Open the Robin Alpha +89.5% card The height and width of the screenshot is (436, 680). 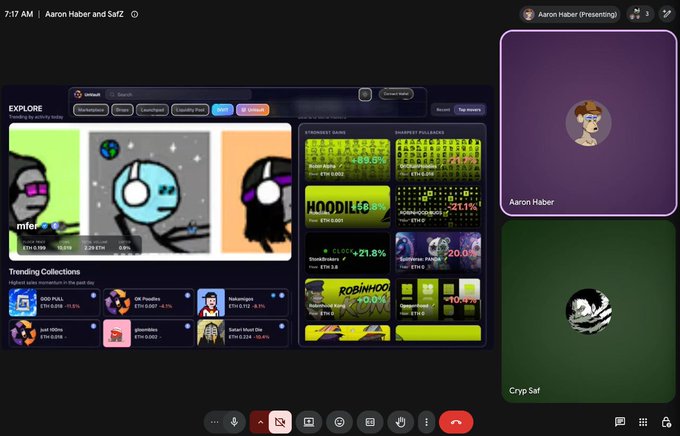(x=347, y=160)
